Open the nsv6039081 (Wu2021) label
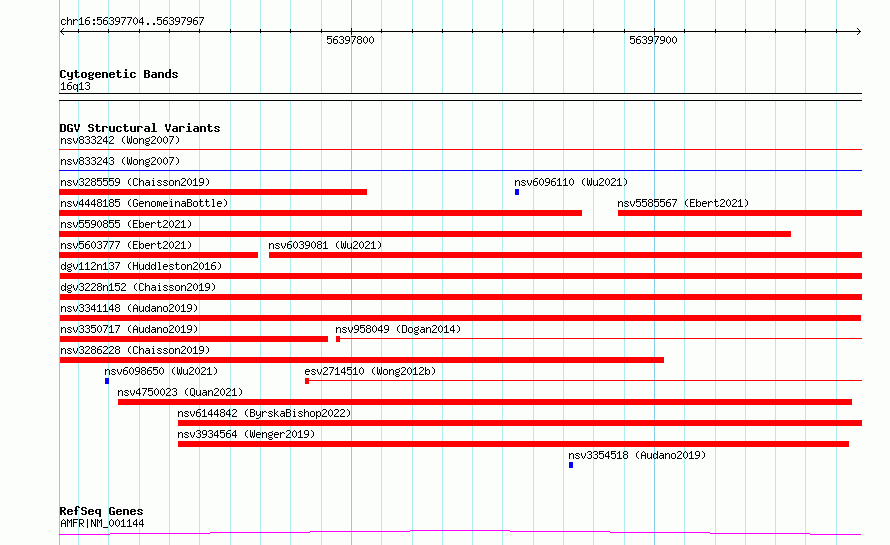The image size is (890, 545). point(325,245)
